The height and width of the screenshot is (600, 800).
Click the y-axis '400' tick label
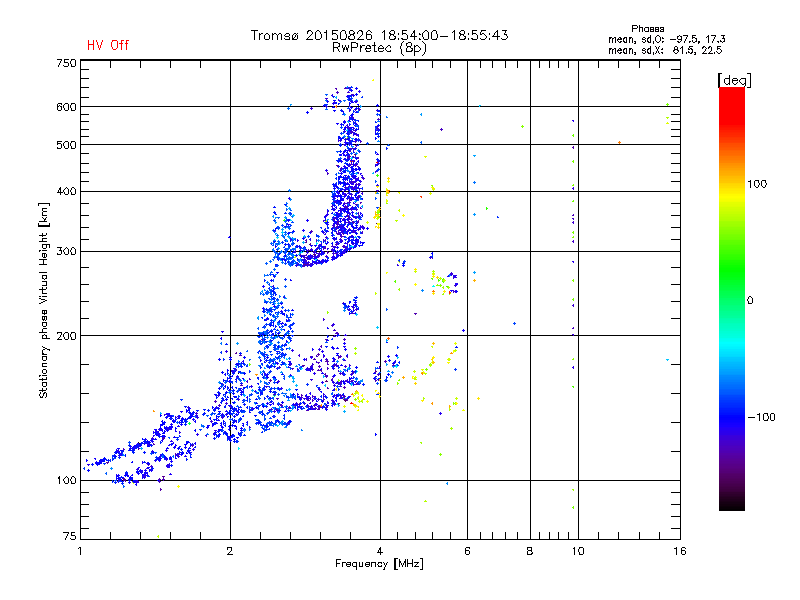point(66,191)
